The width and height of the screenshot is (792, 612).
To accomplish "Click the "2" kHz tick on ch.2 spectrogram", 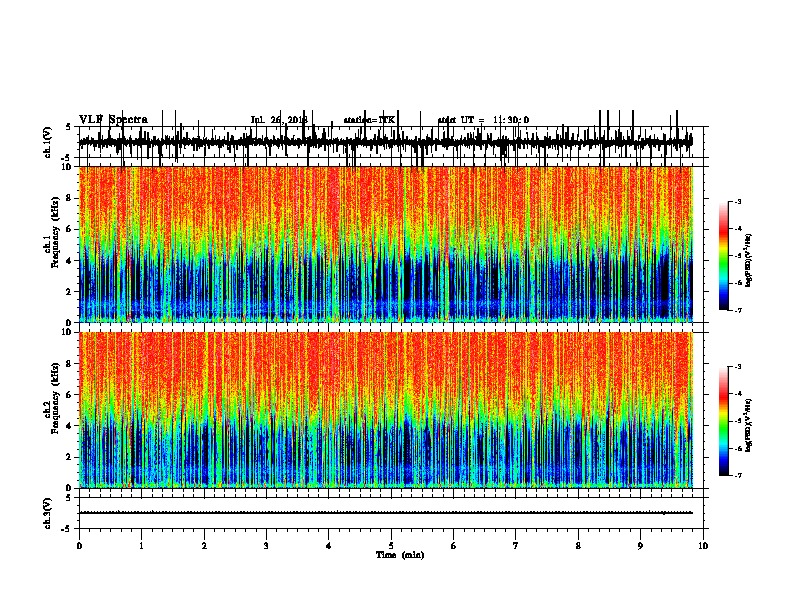I will pos(69,457).
